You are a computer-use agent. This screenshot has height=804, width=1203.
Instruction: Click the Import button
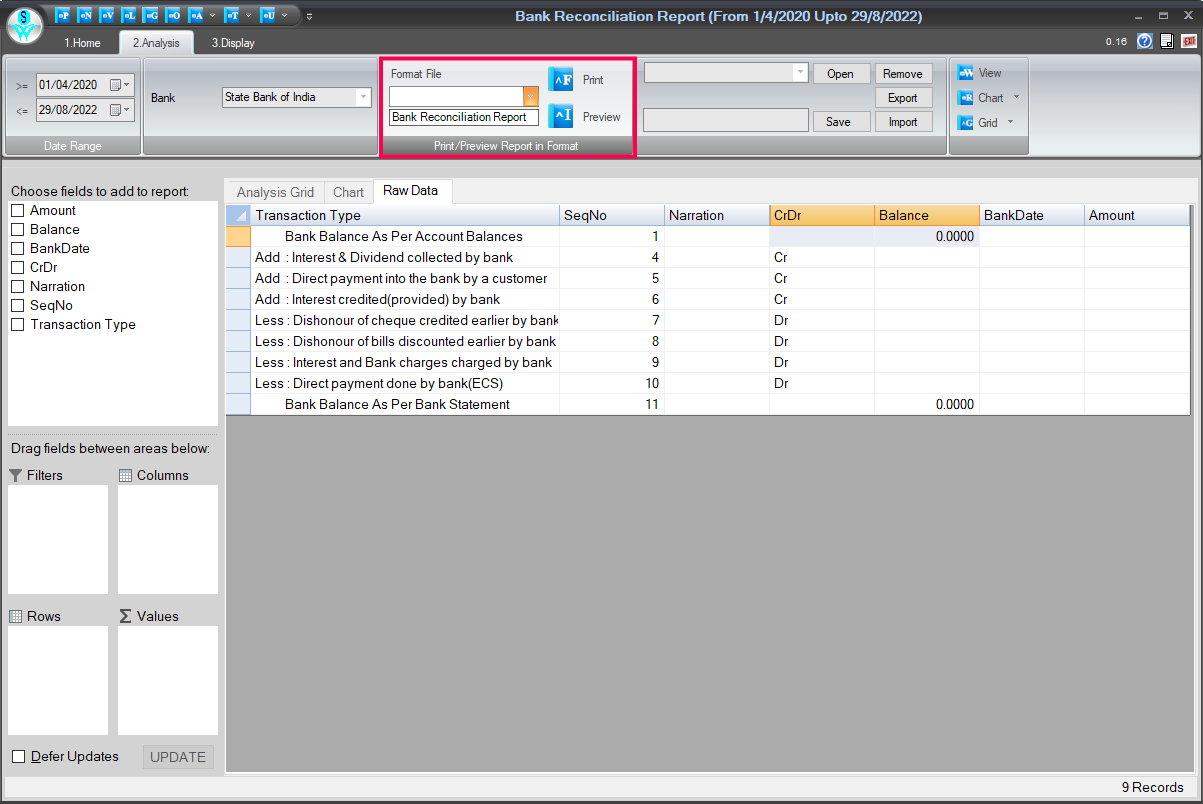click(903, 122)
